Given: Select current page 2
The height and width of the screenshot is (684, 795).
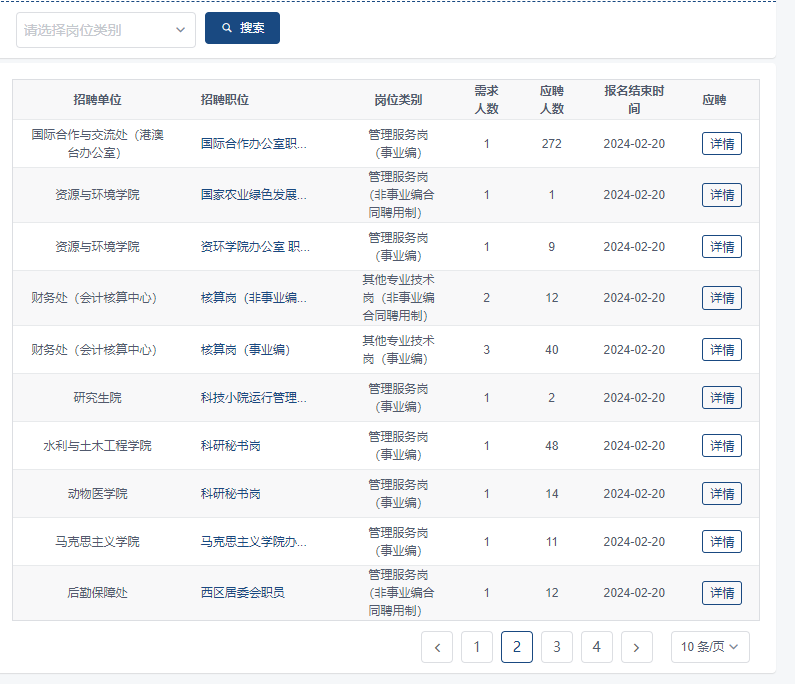Looking at the screenshot, I should coord(517,647).
